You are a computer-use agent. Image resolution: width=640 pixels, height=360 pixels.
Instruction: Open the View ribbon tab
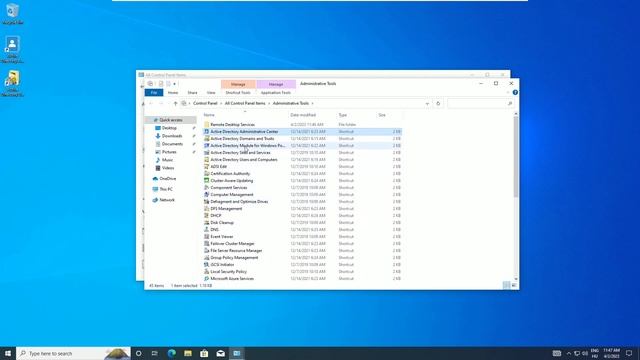211,93
